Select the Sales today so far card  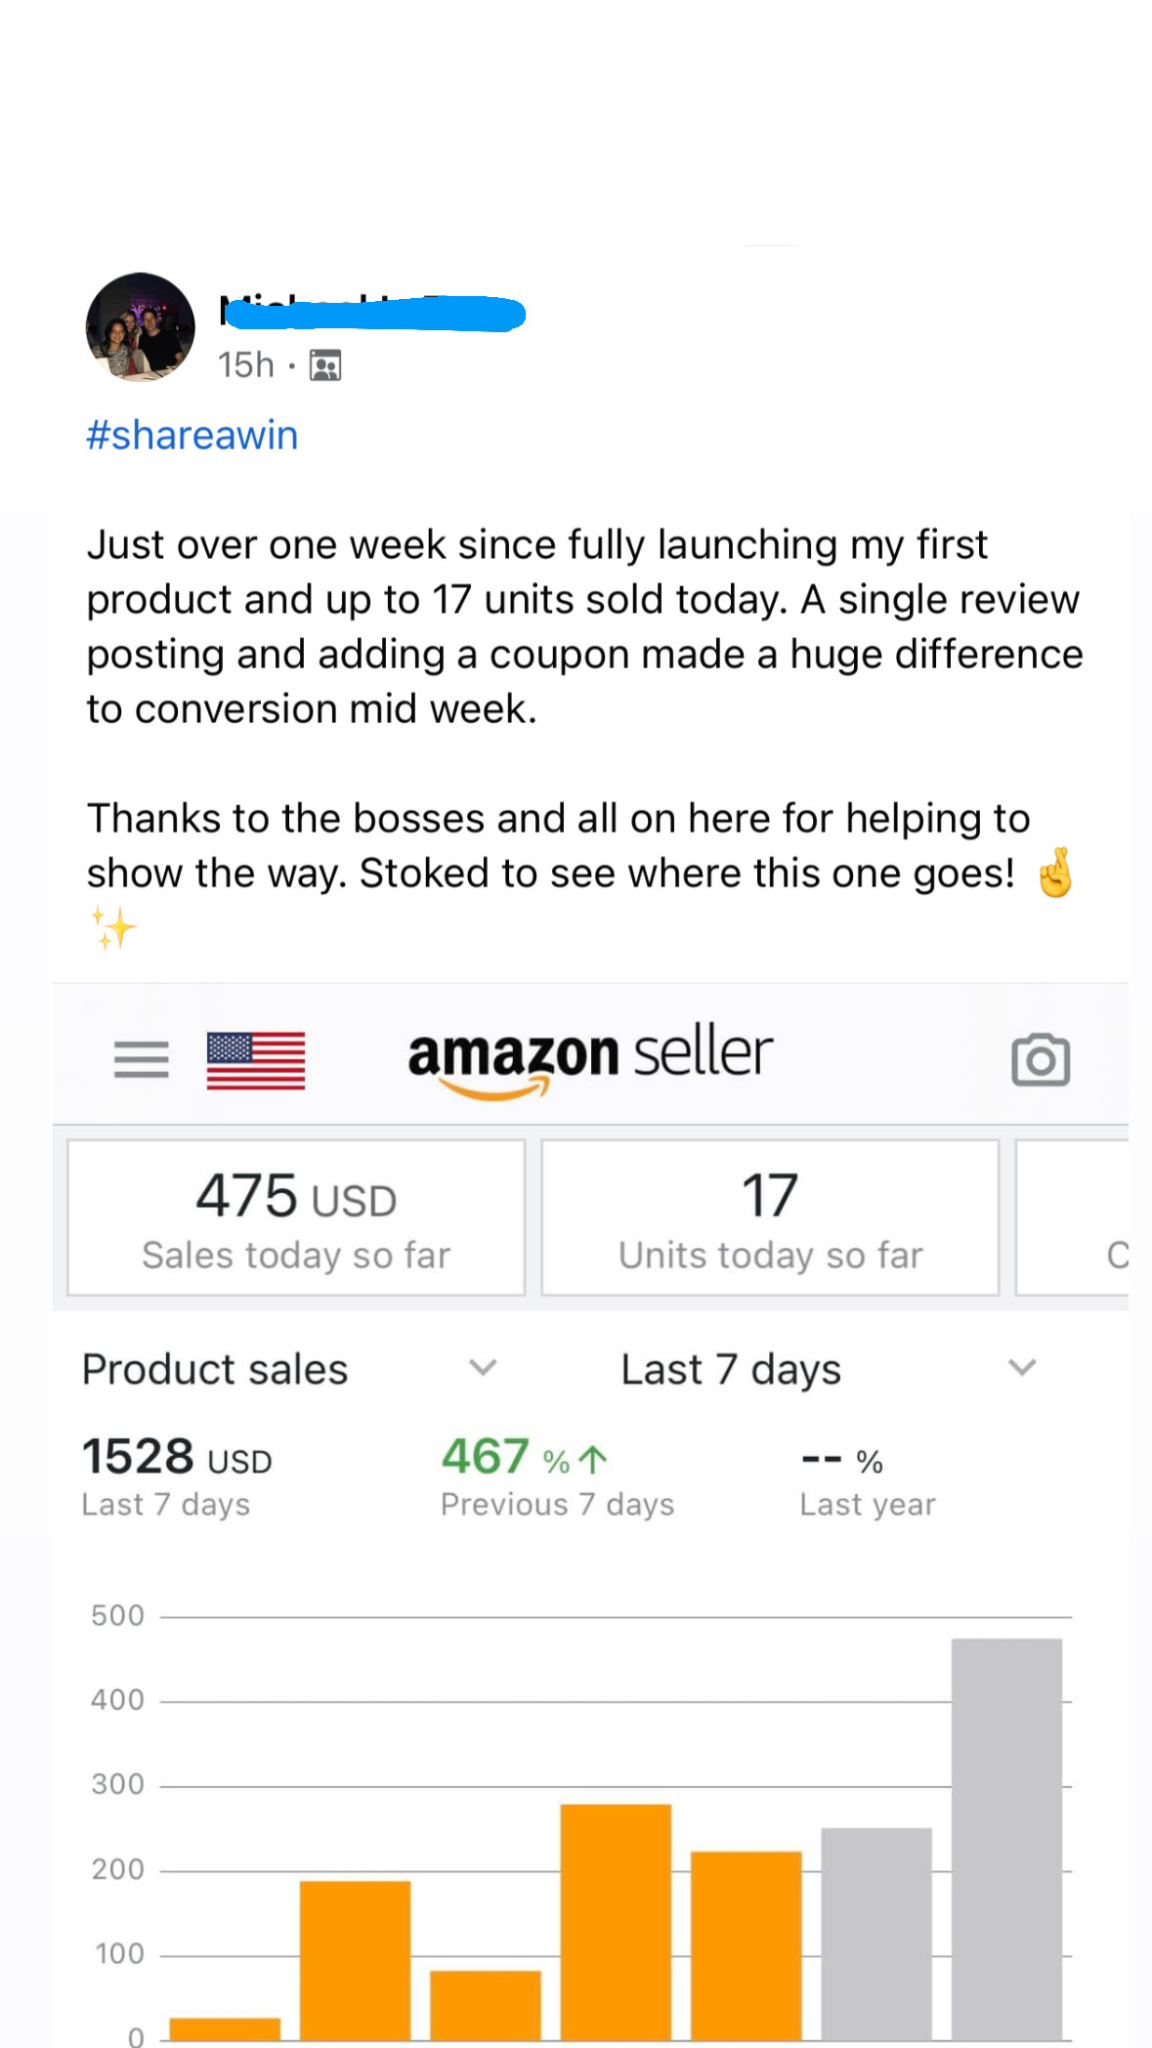tap(295, 1216)
